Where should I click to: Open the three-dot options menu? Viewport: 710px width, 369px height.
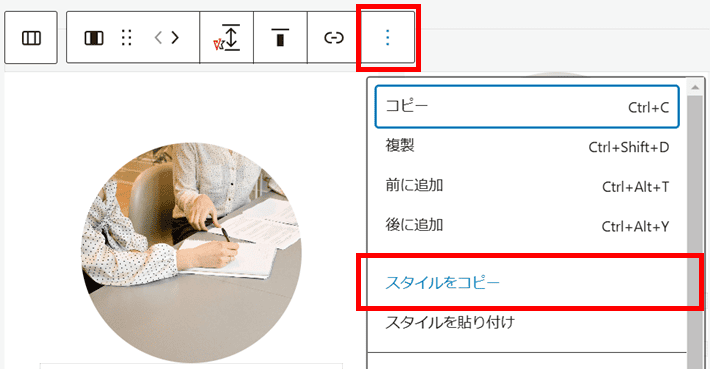pos(388,38)
